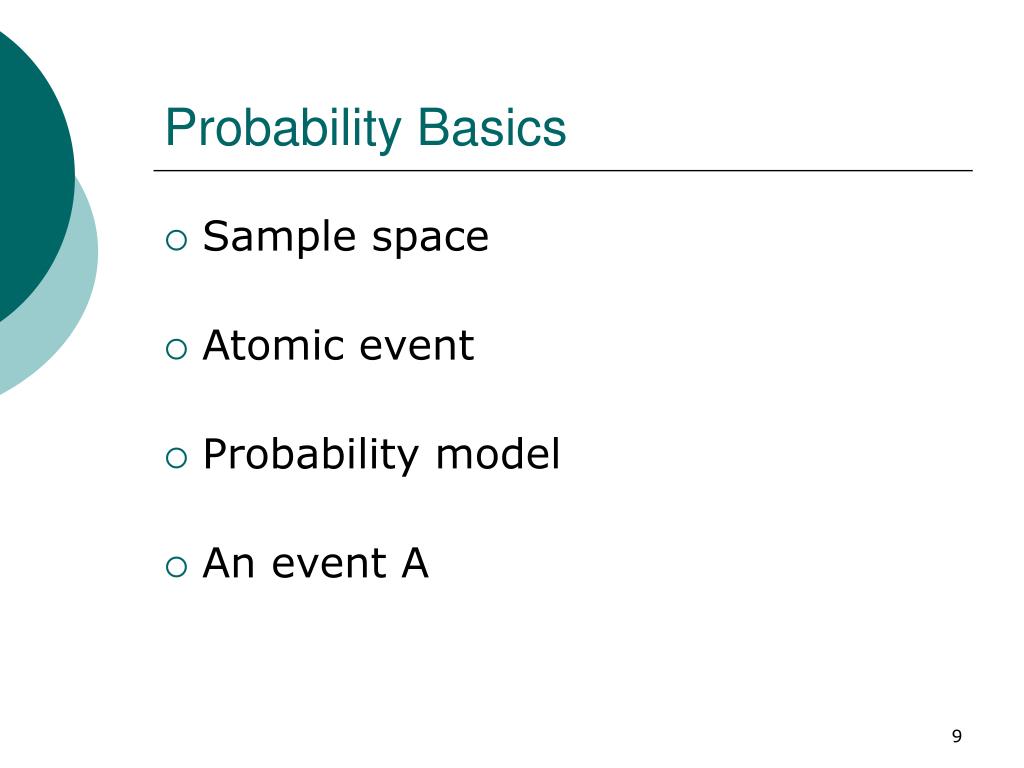Select the Probability Basics slide title
Image resolution: width=1024 pixels, height=768 pixels.
click(365, 129)
